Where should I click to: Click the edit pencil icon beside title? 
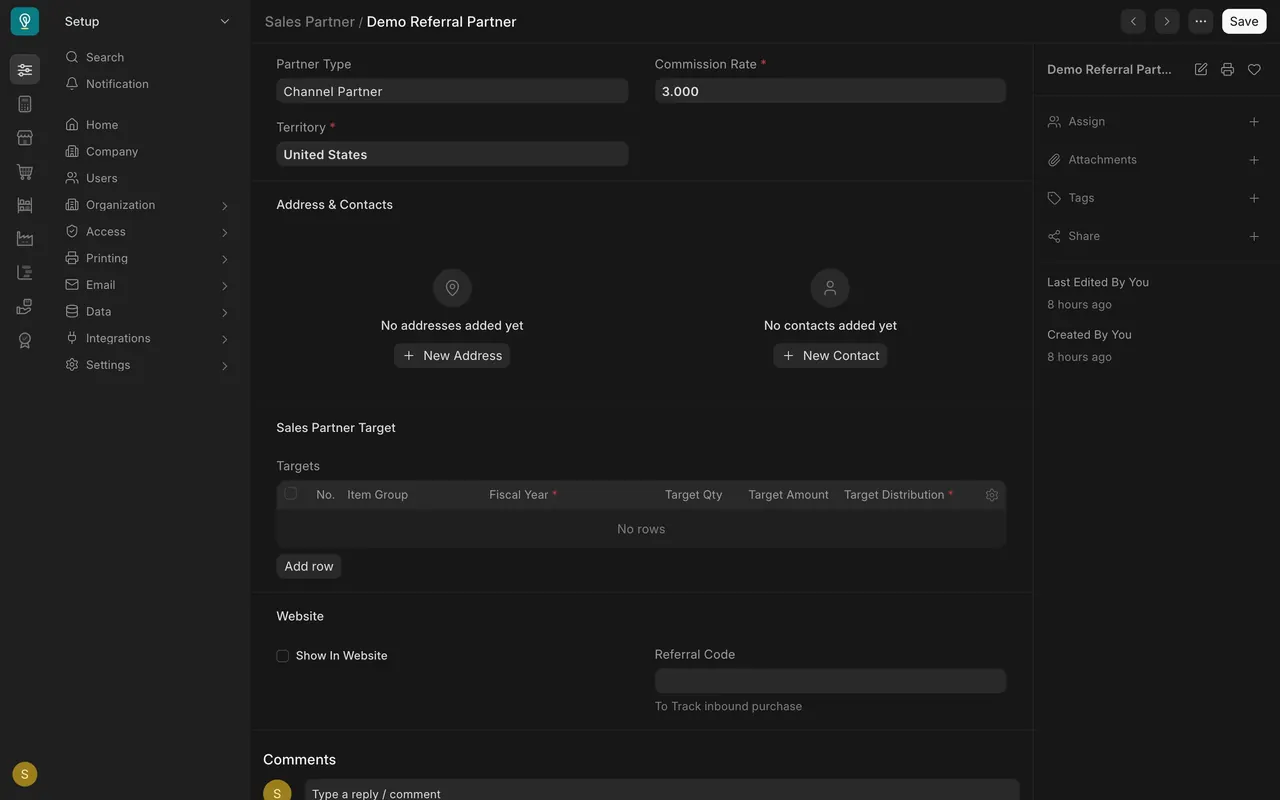[1201, 69]
